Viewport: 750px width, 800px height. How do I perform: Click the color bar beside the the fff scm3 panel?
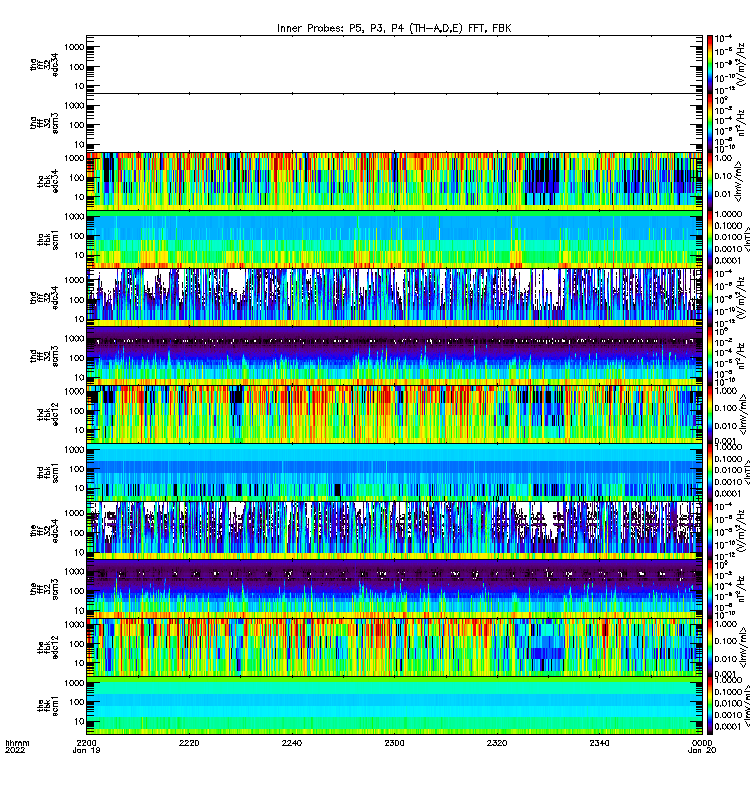coord(710,589)
